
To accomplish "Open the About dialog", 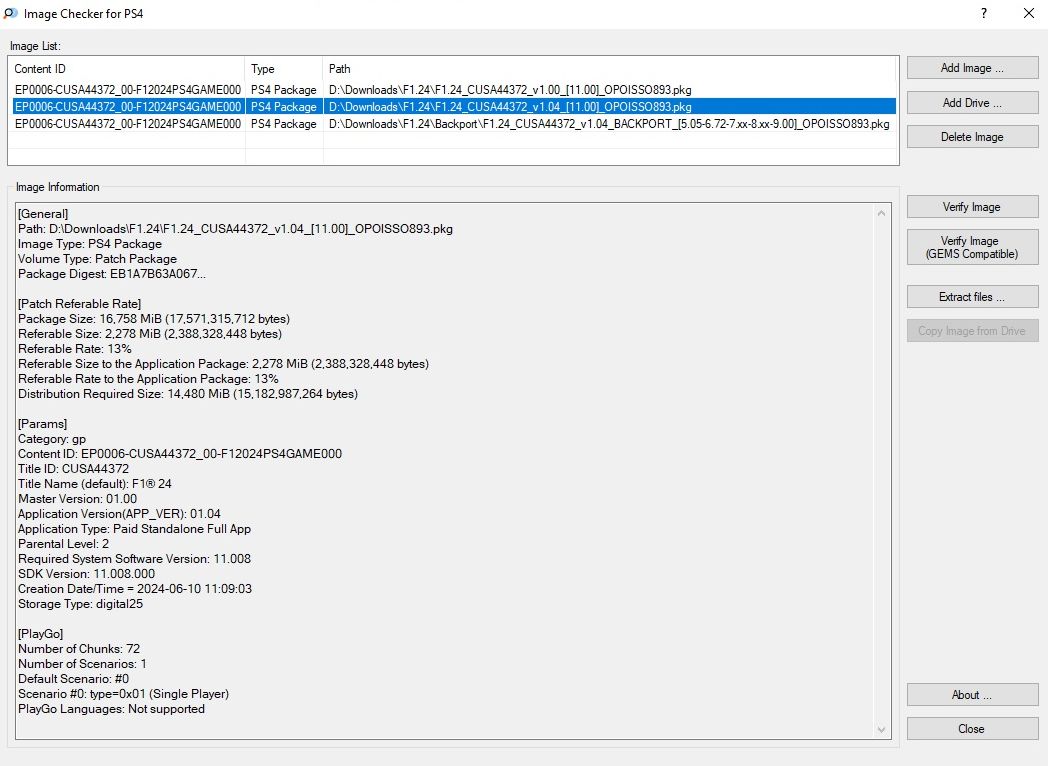I will (x=972, y=695).
